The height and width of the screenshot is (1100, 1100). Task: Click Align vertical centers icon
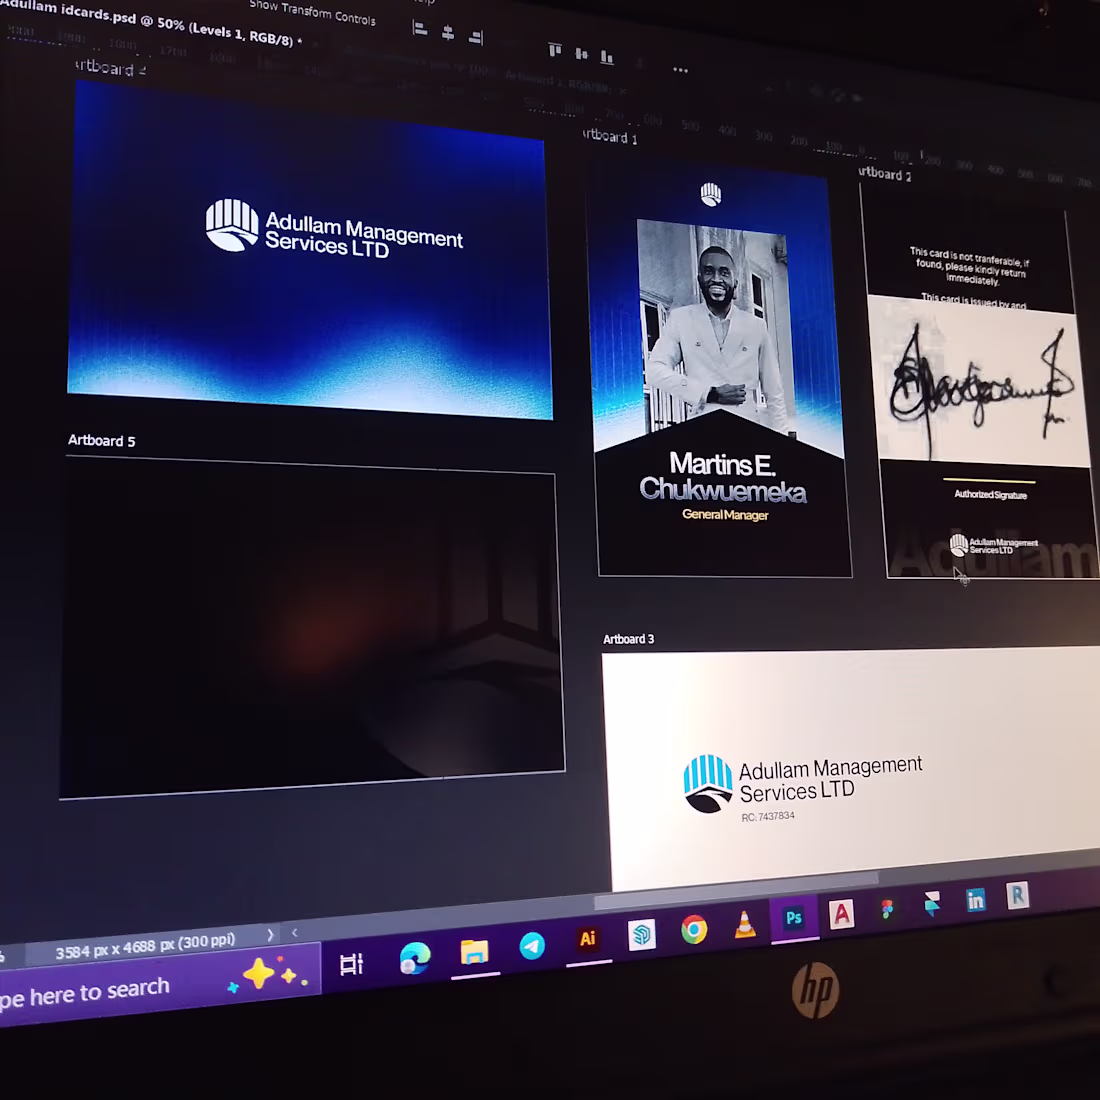pyautogui.click(x=581, y=53)
